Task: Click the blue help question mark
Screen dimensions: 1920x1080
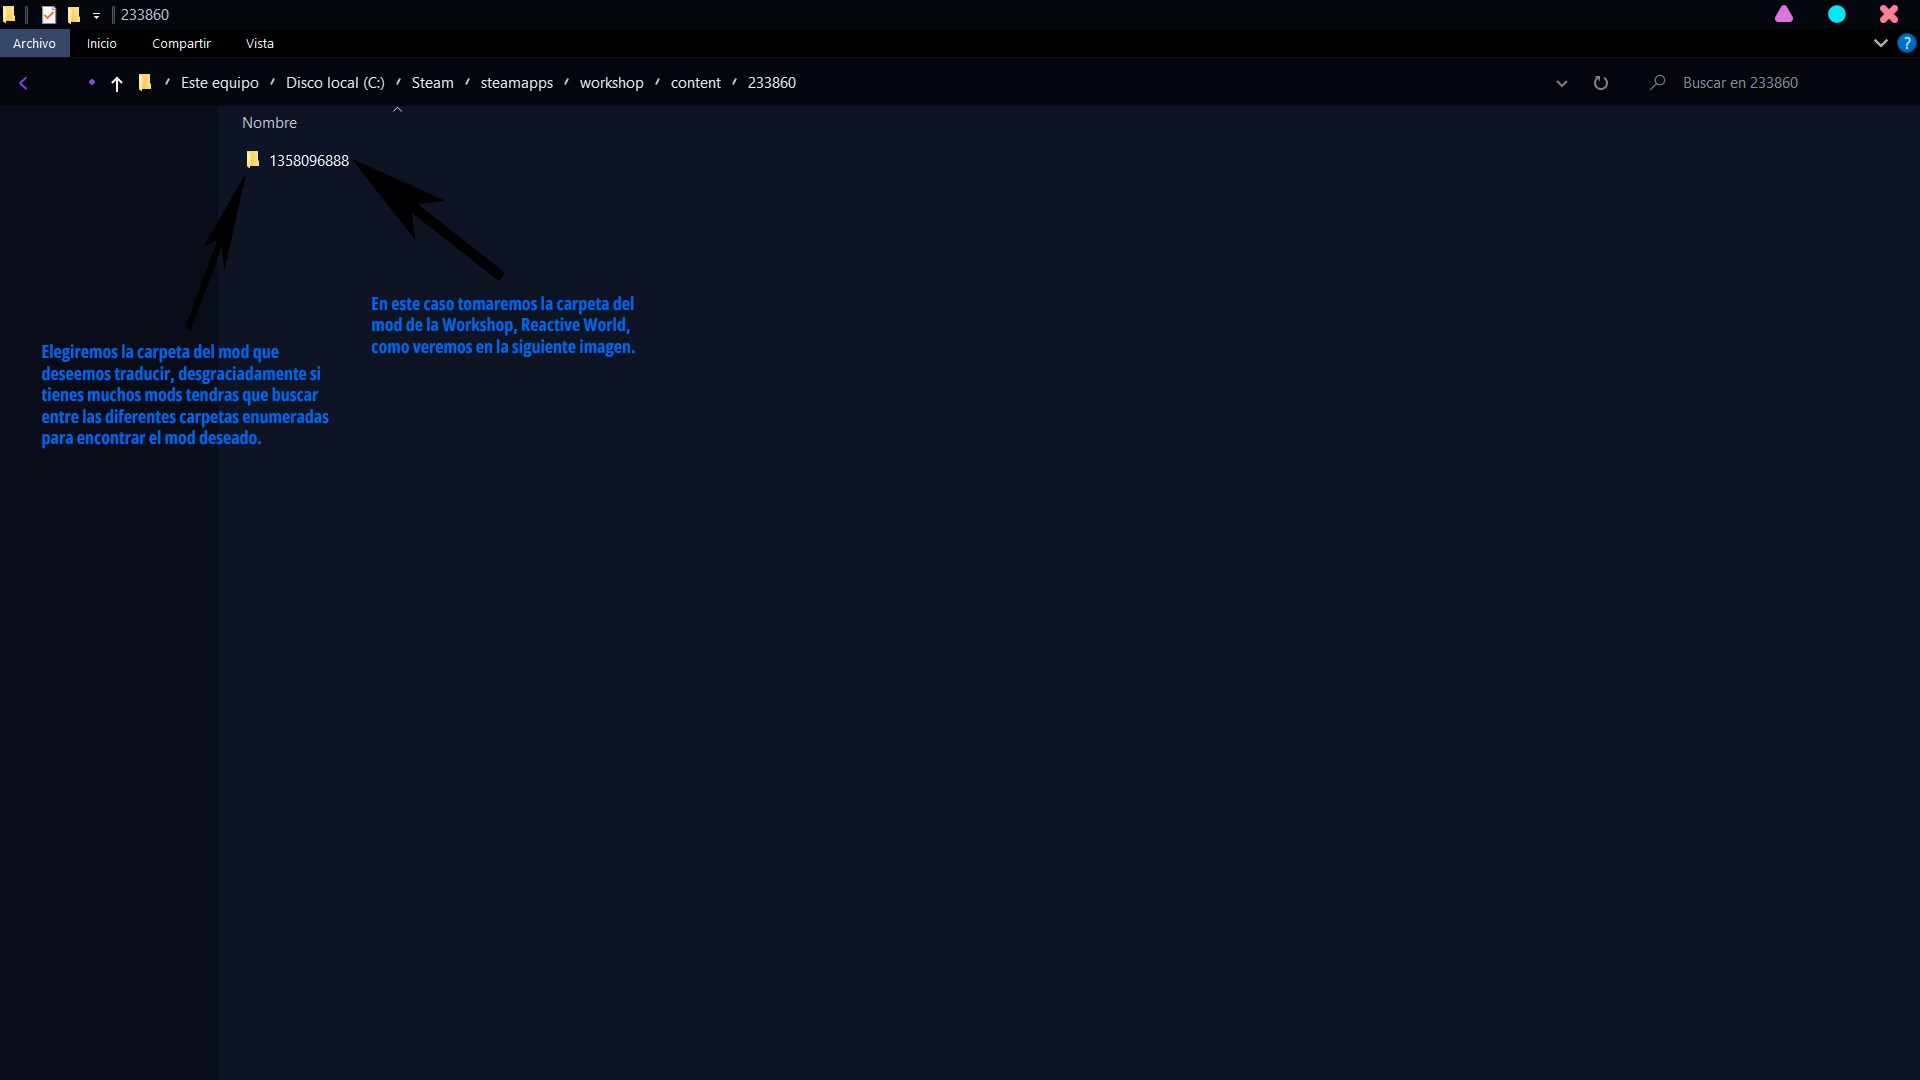Action: click(1906, 43)
